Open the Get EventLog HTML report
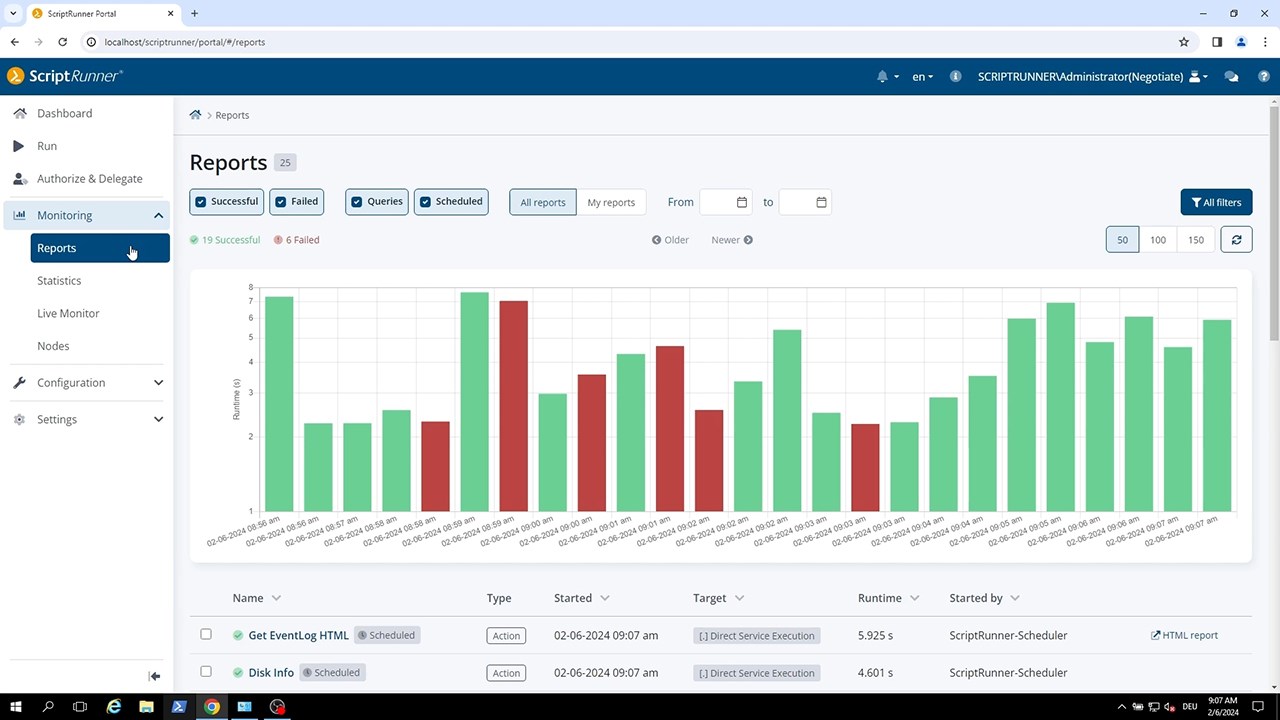This screenshot has width=1280, height=720. (298, 635)
